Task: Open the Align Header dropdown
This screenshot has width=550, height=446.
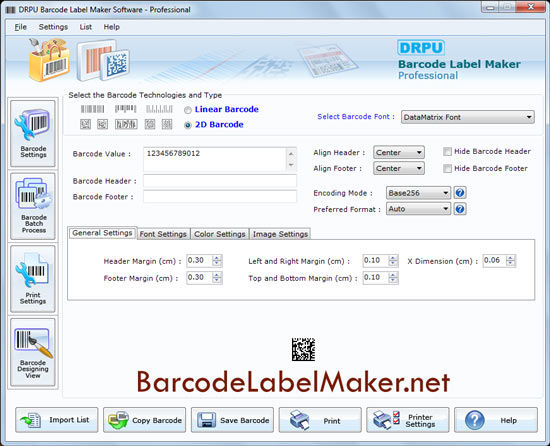Action: 399,153
